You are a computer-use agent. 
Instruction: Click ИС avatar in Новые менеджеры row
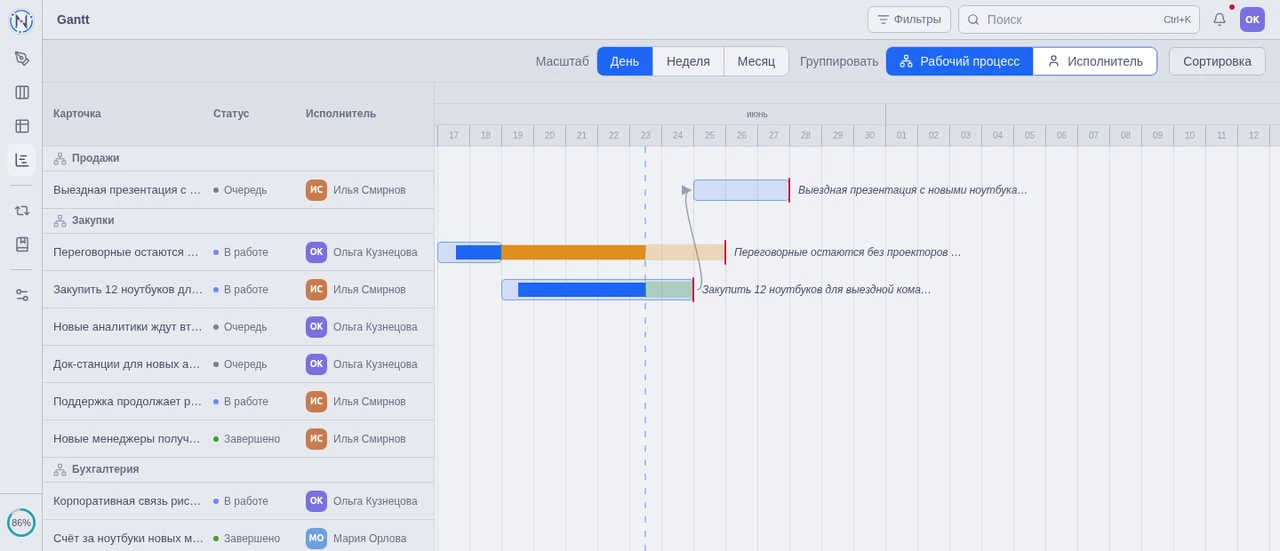point(316,439)
